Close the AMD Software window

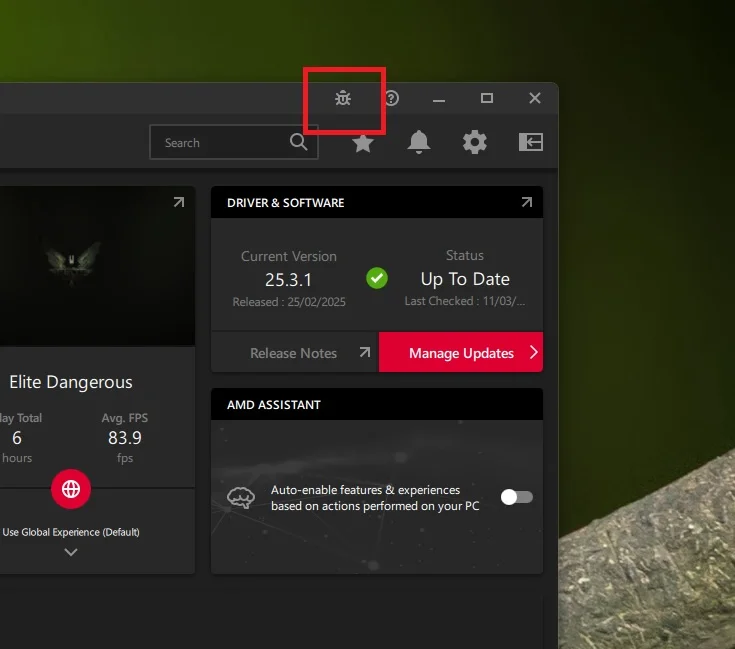(535, 98)
